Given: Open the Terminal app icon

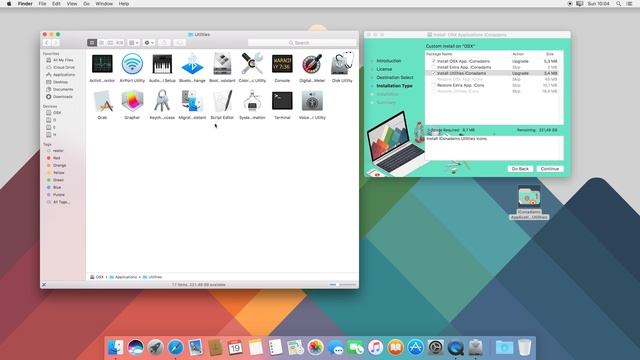Looking at the screenshot, I should pos(282,101).
